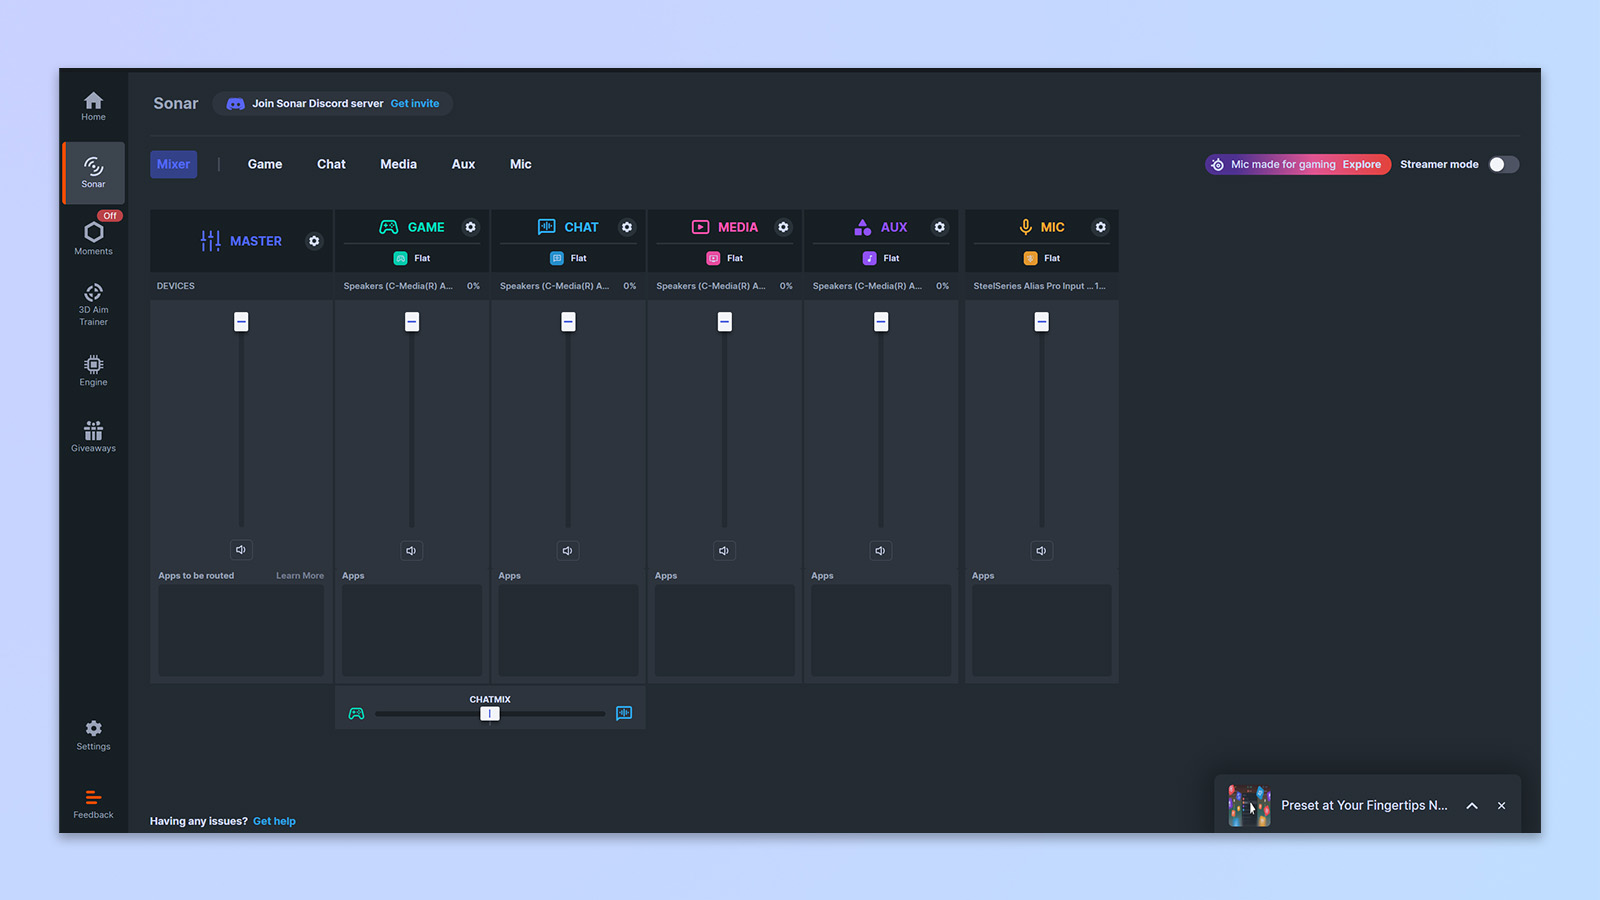Open Moments from the sidebar
This screenshot has height=900, width=1600.
tap(93, 238)
